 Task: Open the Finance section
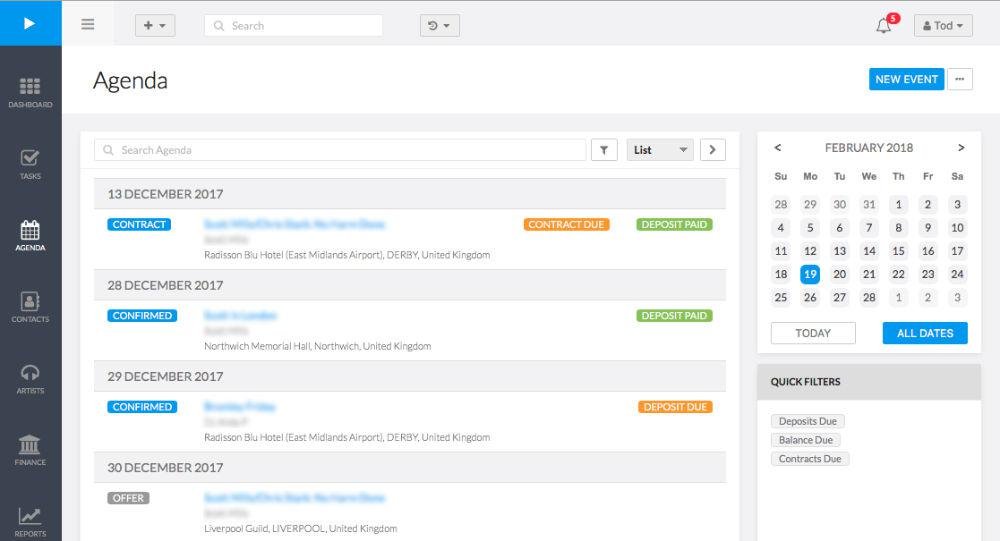coord(30,449)
